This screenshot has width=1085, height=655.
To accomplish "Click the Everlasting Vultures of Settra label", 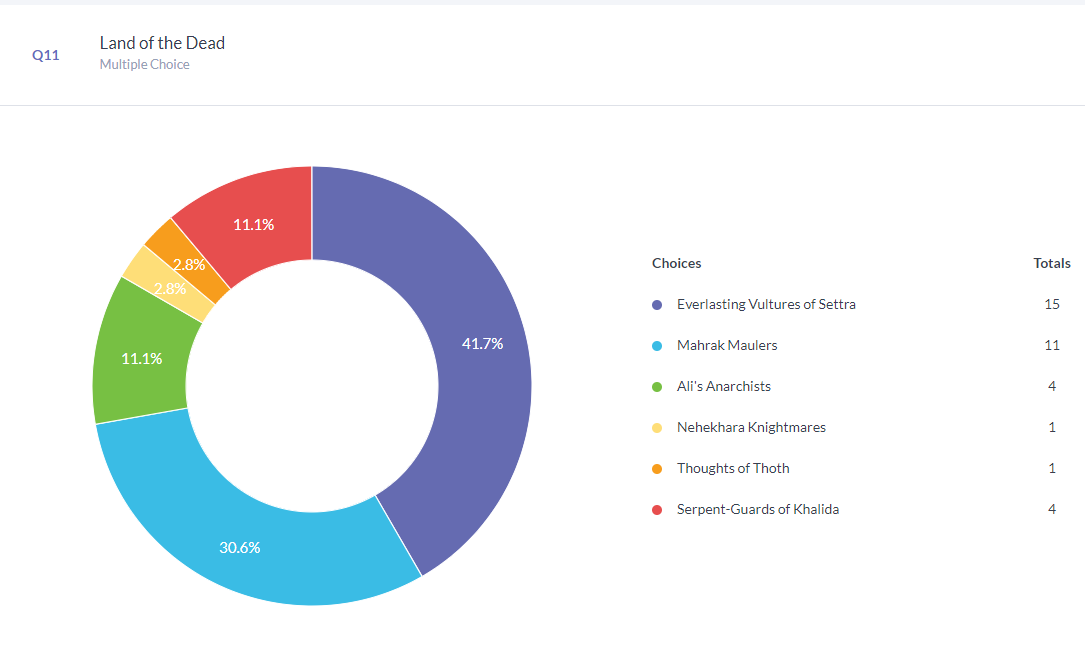I will tap(766, 304).
